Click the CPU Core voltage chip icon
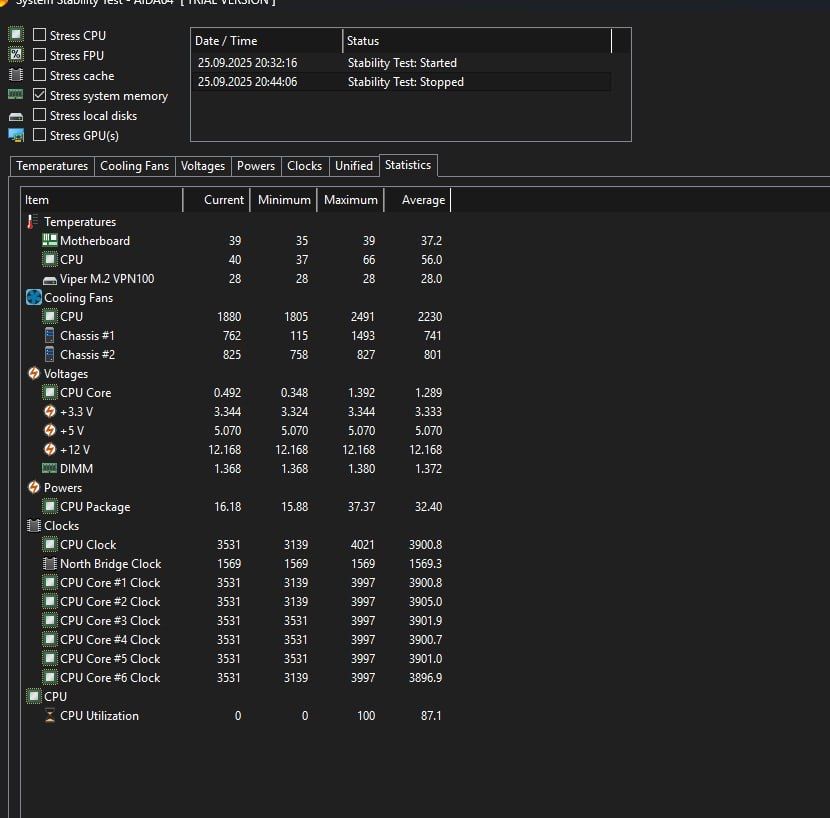830x818 pixels. pyautogui.click(x=50, y=392)
